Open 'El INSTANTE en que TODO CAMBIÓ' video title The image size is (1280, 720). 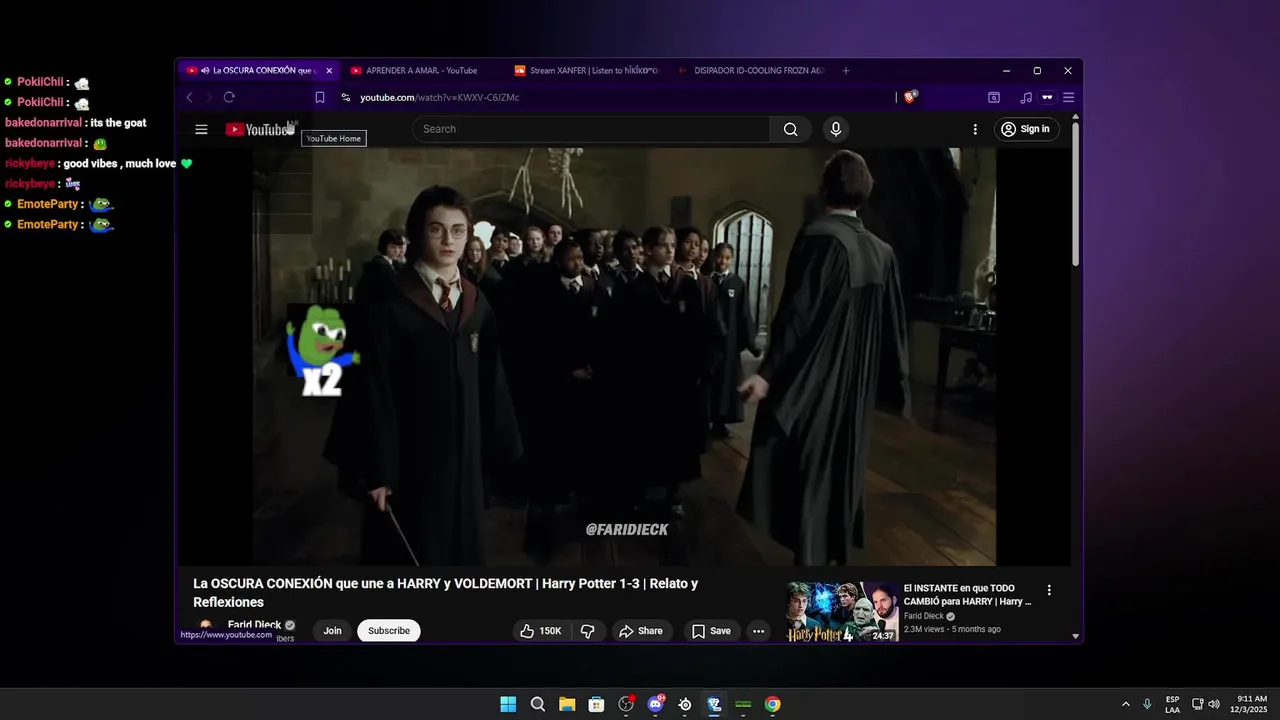pos(968,595)
